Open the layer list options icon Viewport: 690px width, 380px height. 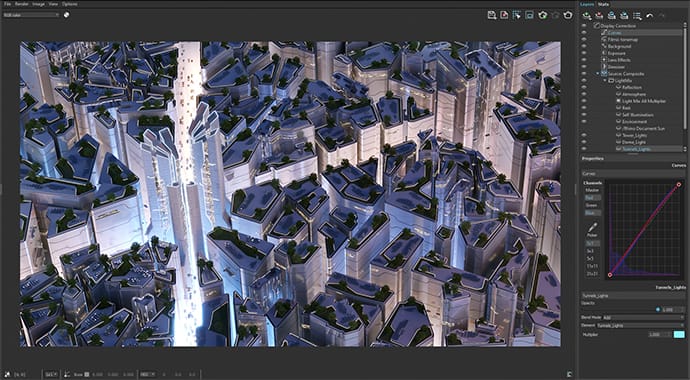(x=637, y=15)
